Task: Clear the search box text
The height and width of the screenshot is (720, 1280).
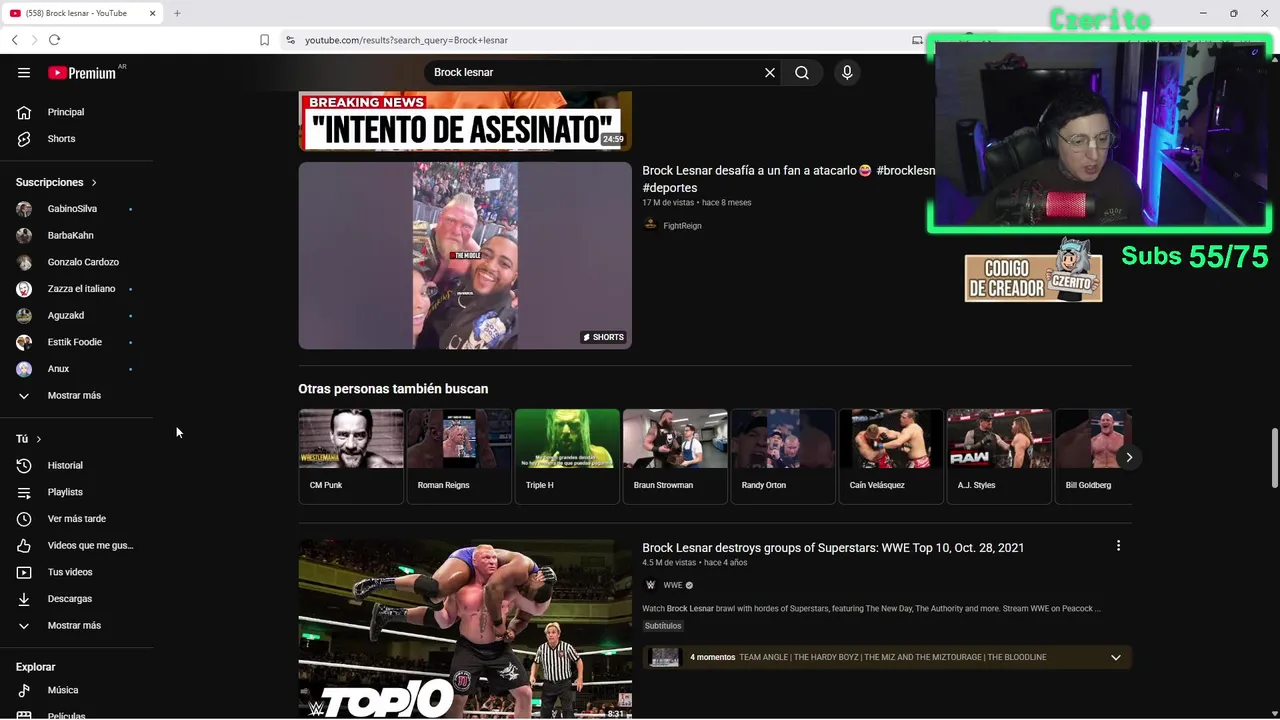Action: [770, 72]
